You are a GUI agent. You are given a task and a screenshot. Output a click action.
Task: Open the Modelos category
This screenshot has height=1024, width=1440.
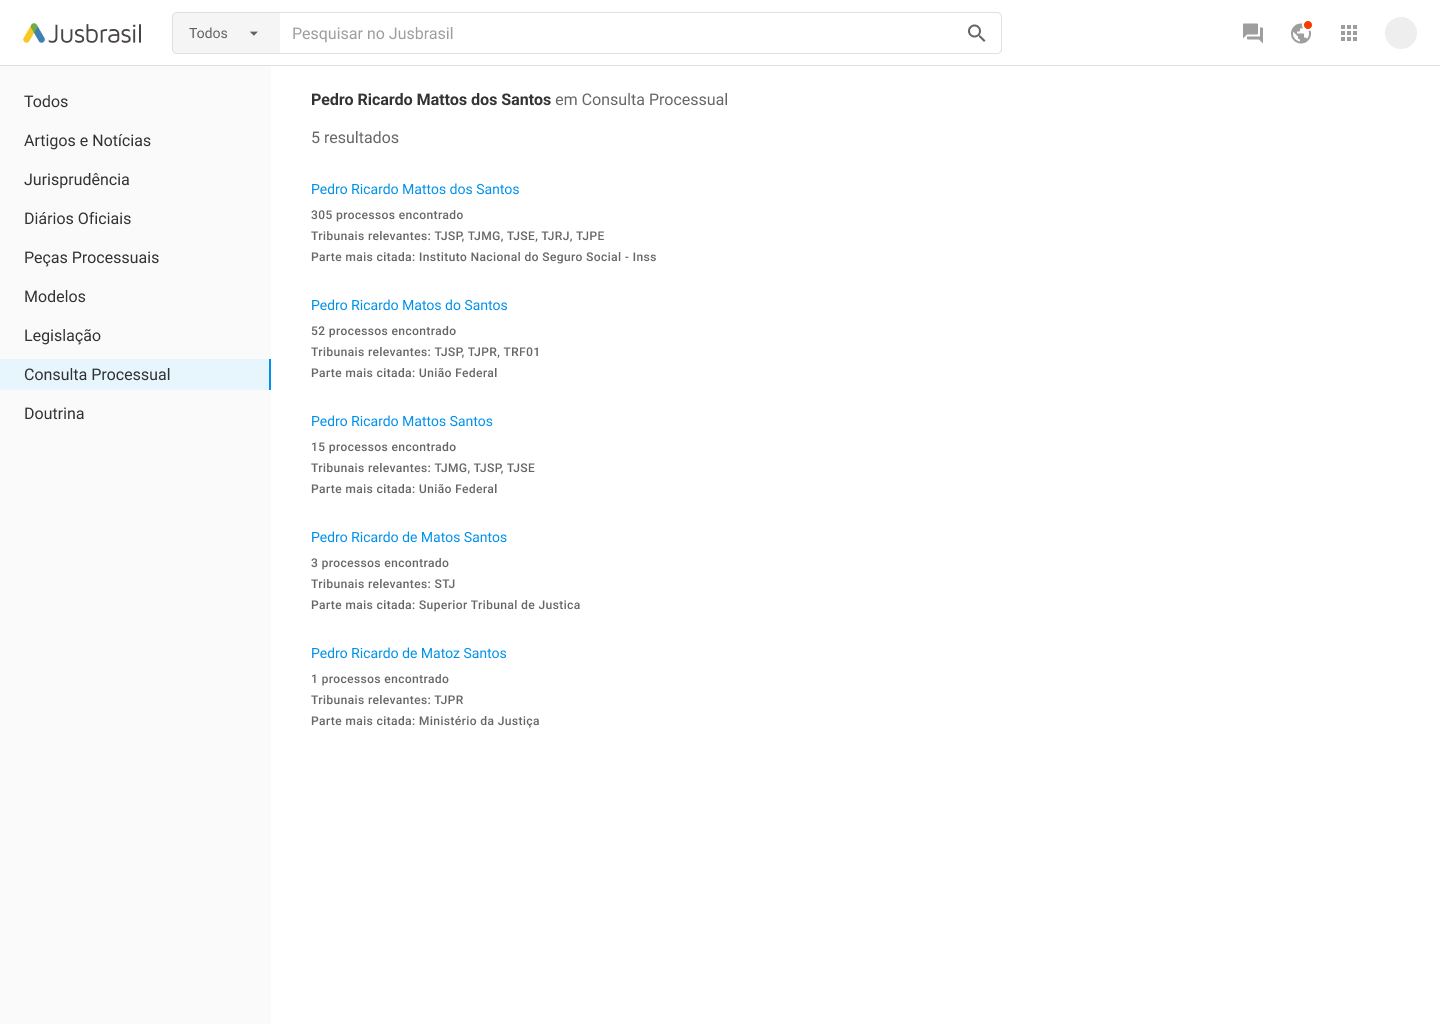click(55, 297)
